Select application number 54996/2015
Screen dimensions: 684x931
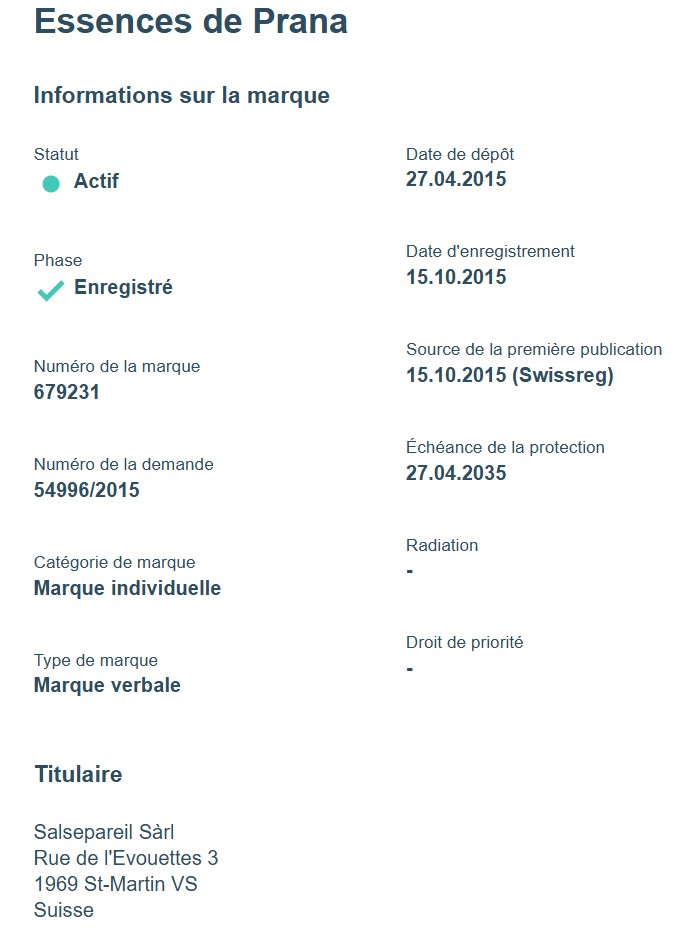pos(87,490)
